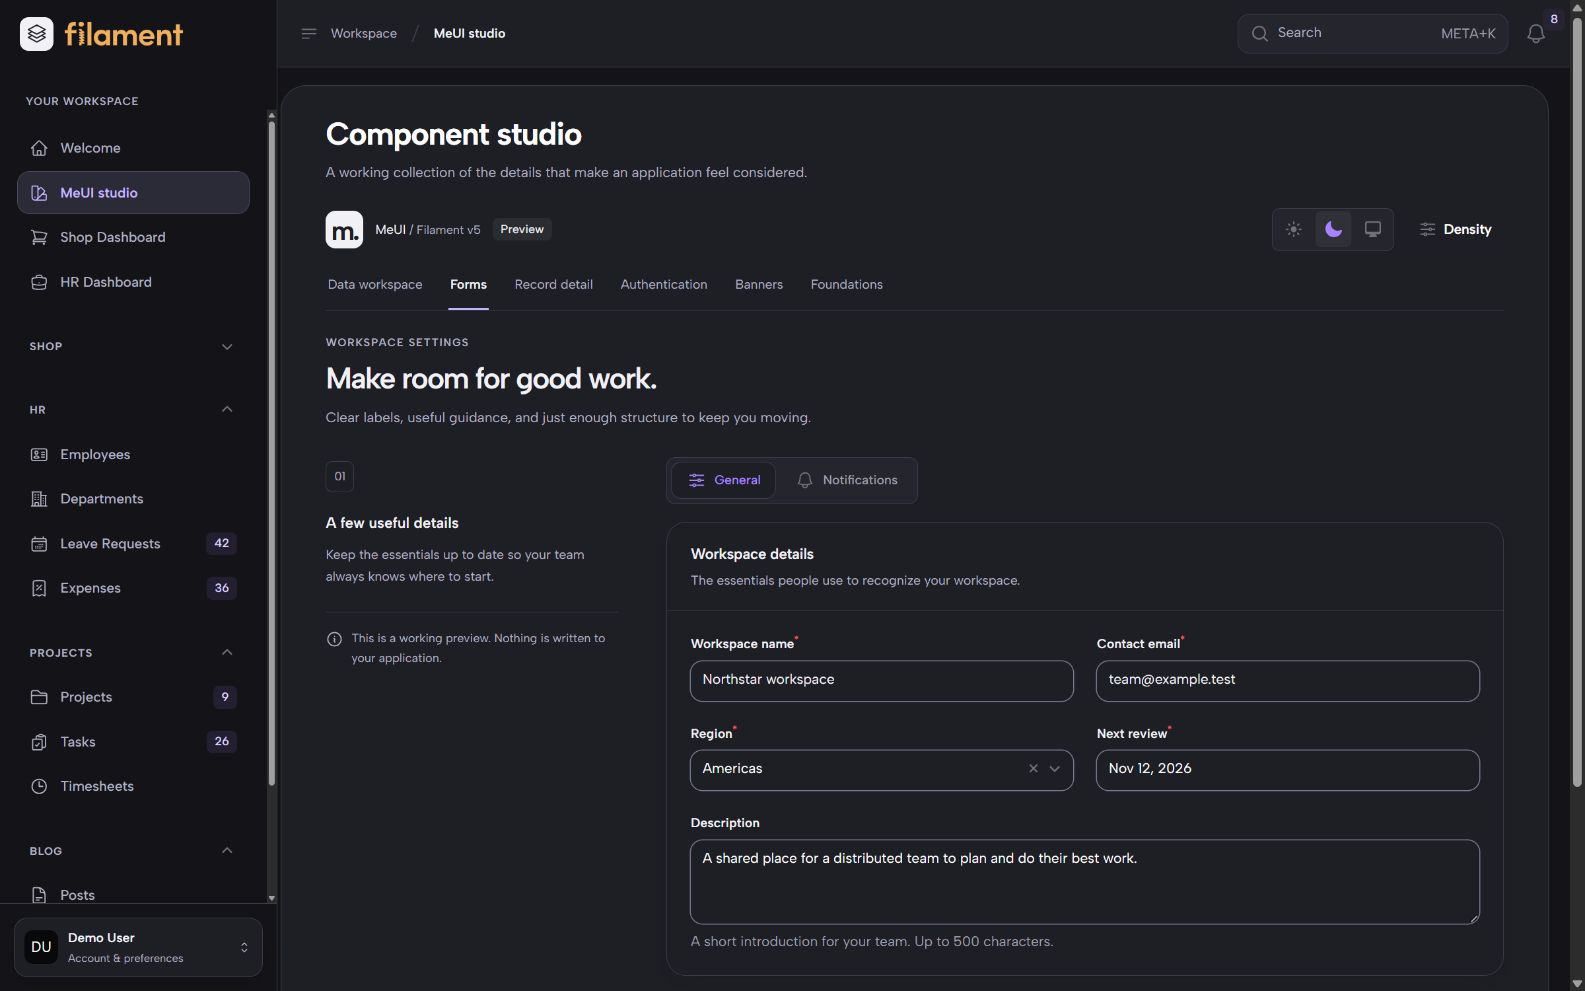Select the Forms tab

(468, 285)
